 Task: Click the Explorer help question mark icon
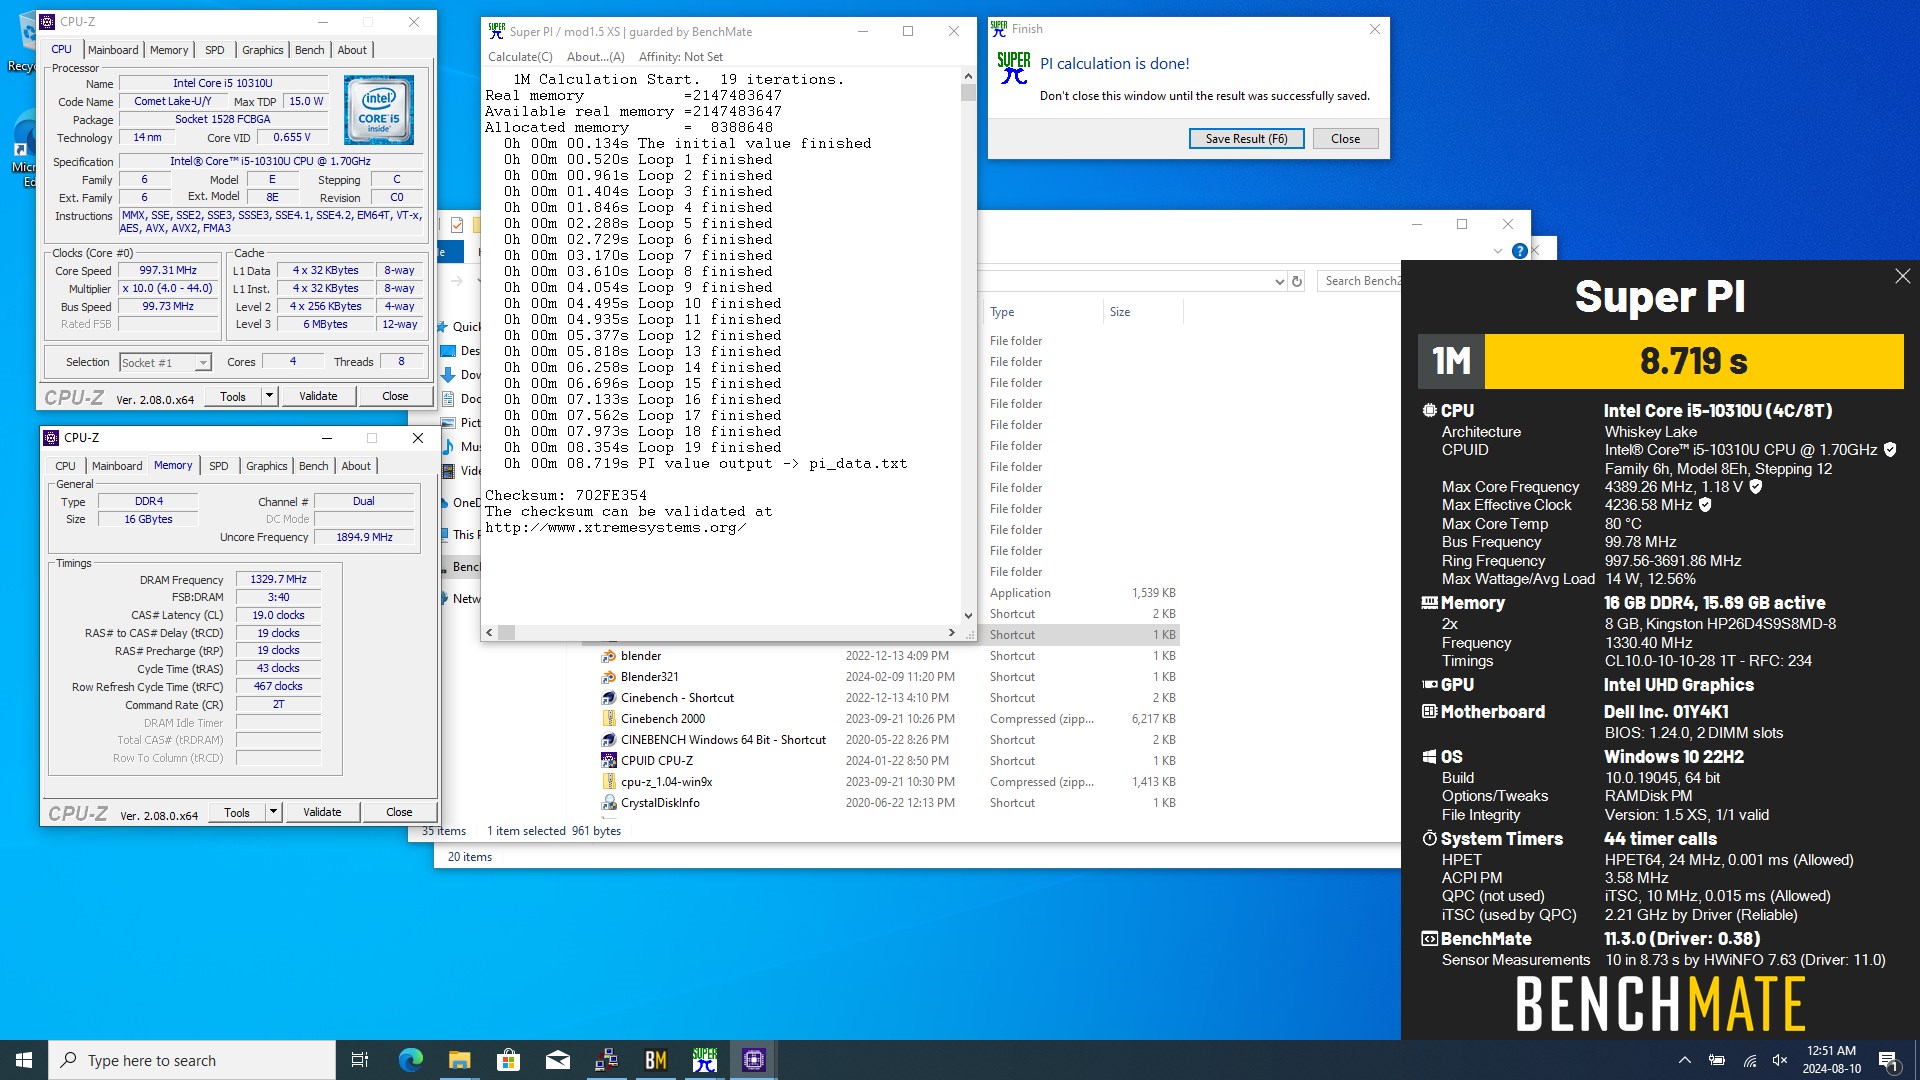coord(1520,251)
